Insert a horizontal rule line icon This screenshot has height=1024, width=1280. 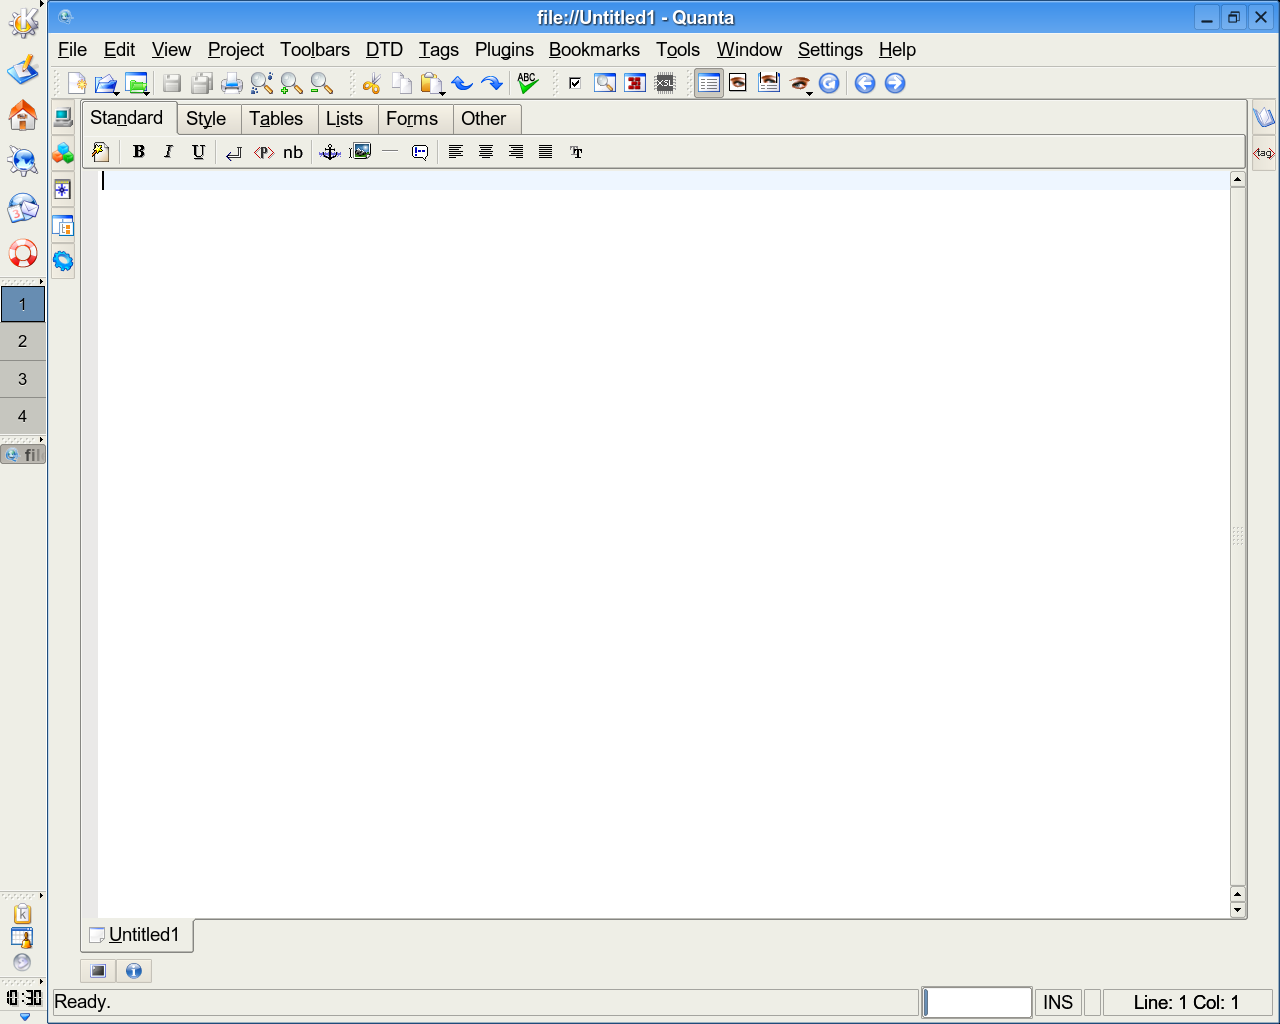point(390,152)
